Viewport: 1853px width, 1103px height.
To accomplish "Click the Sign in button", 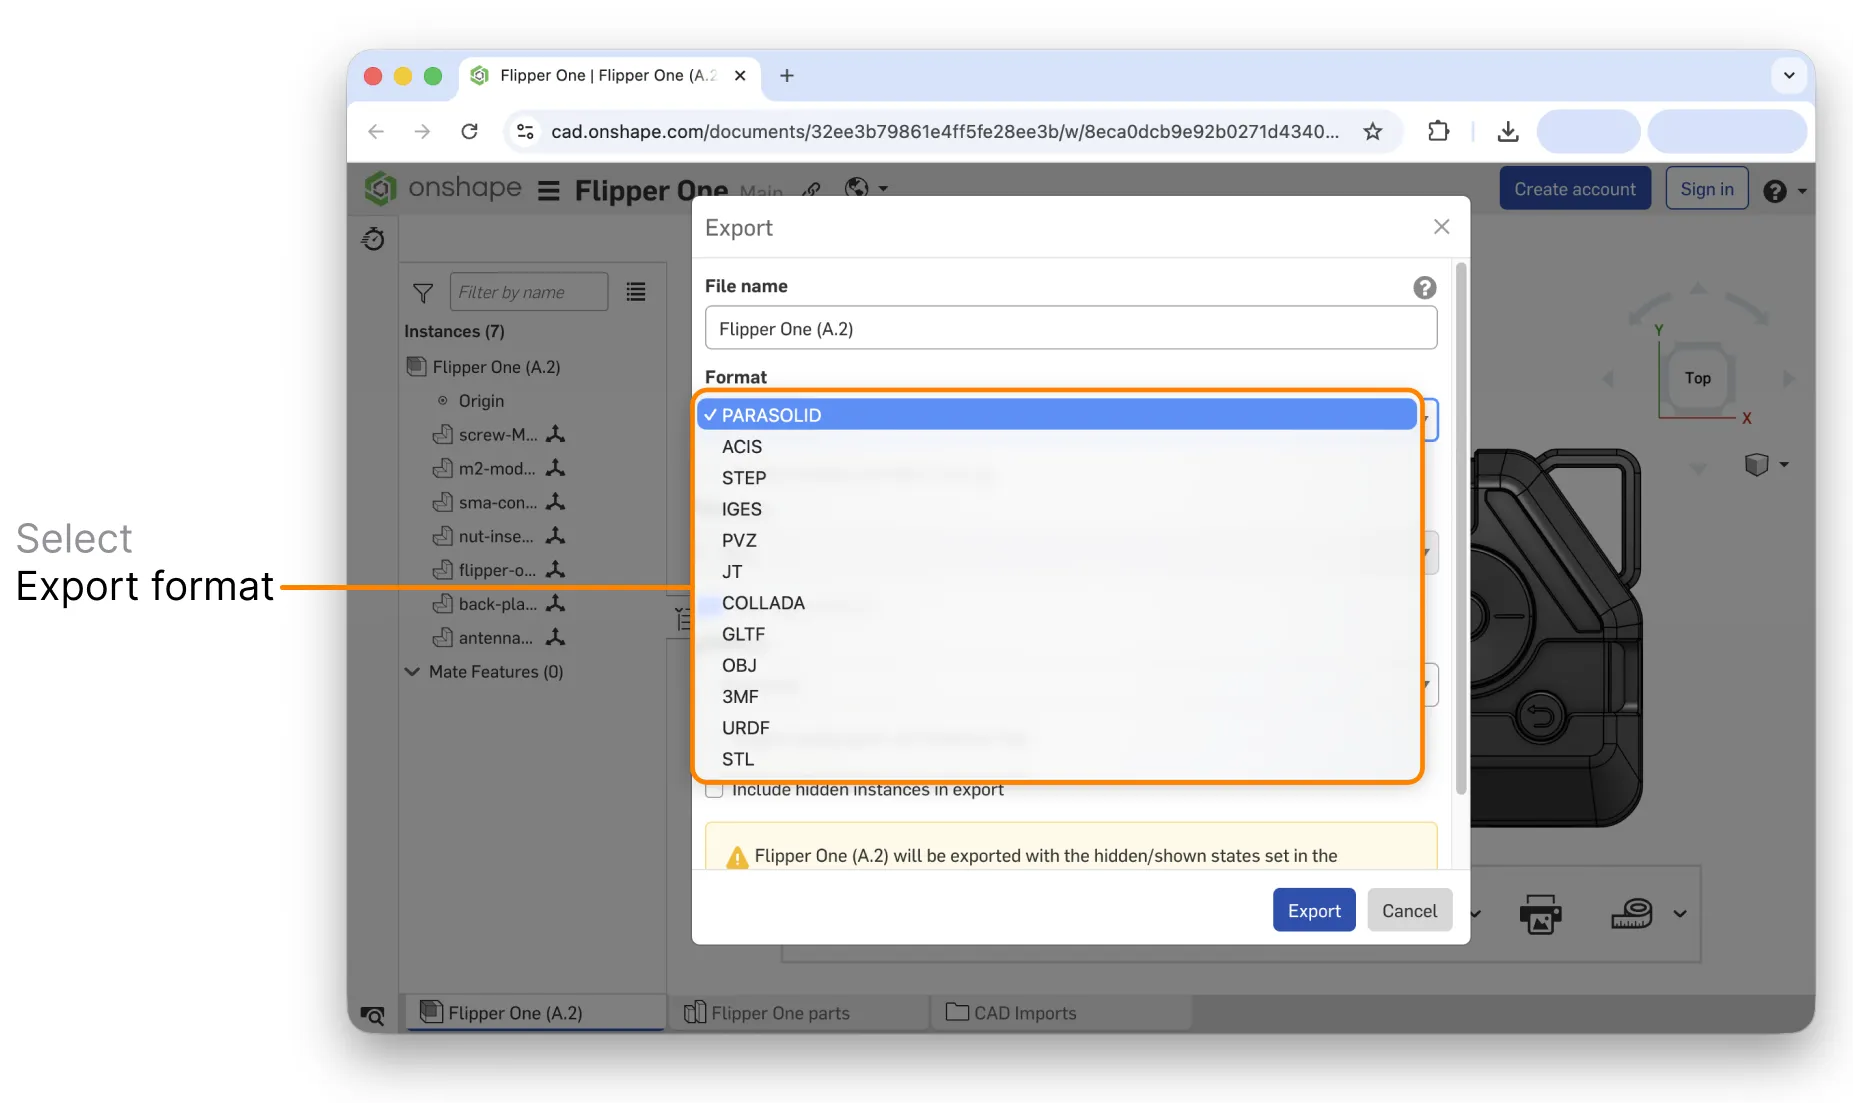I will coord(1706,189).
